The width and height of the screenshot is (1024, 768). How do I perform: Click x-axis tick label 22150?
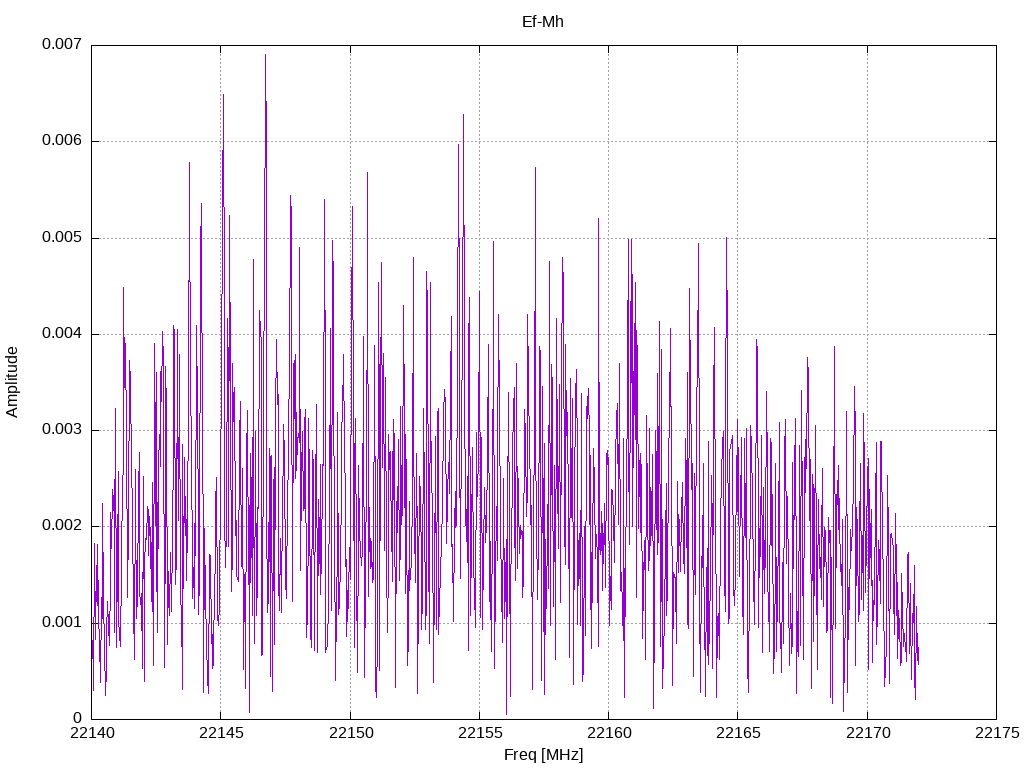coord(351,733)
